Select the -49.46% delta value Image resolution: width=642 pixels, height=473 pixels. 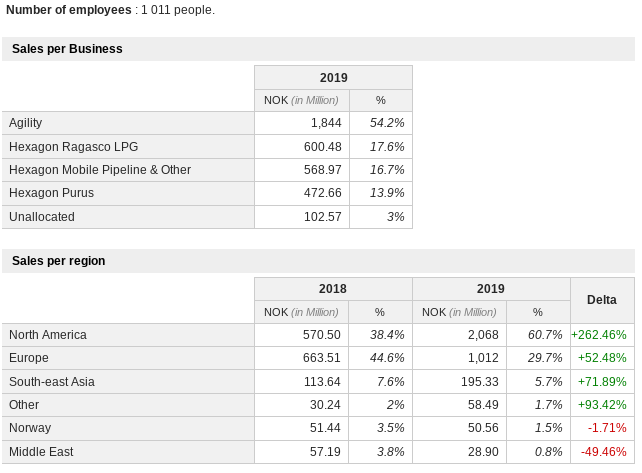602,452
